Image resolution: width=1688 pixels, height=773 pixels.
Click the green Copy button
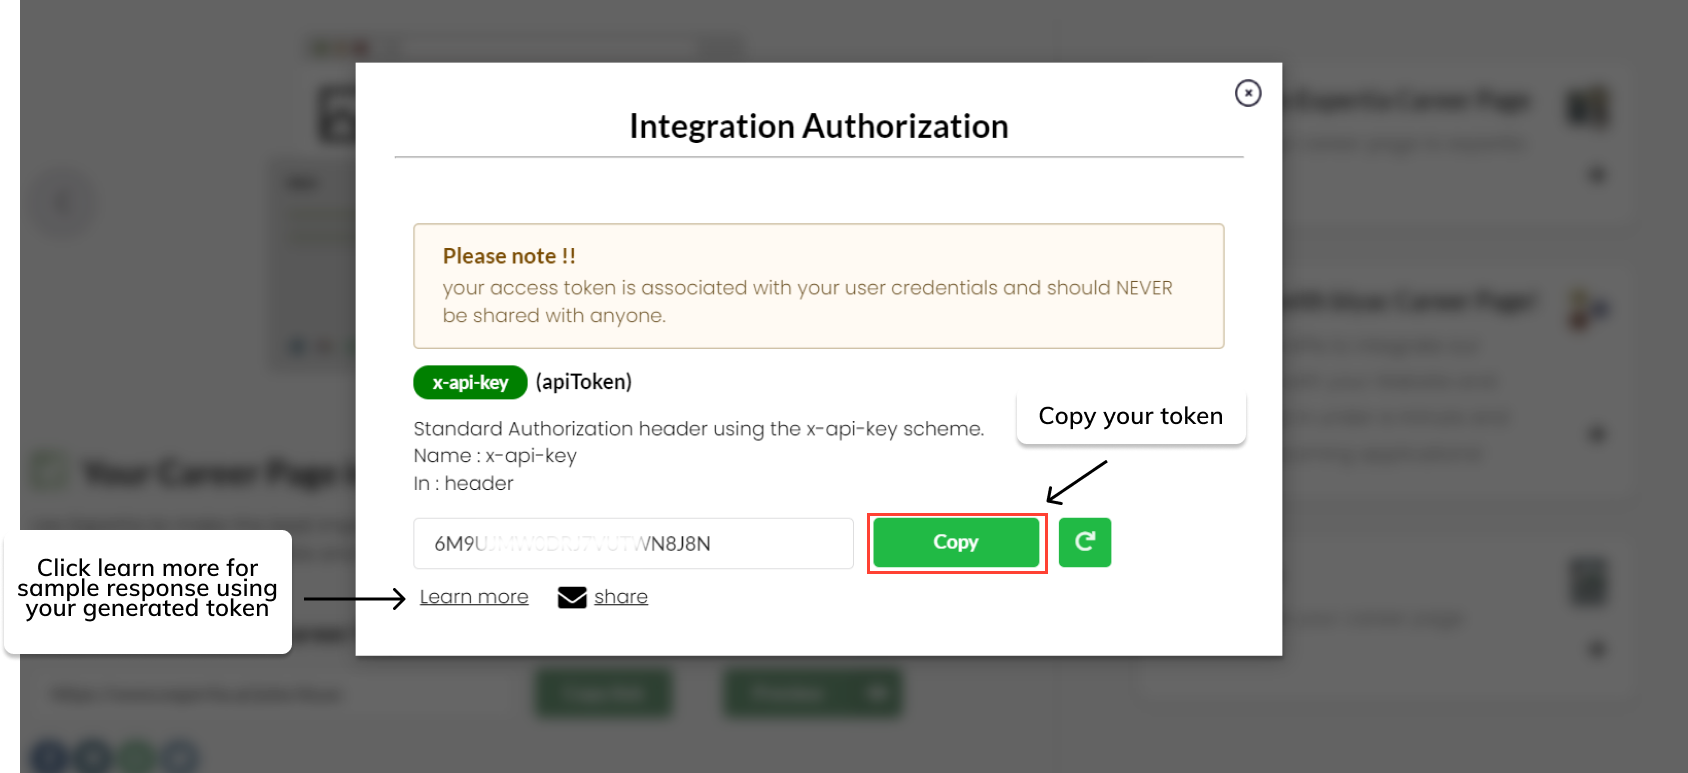[x=956, y=542]
